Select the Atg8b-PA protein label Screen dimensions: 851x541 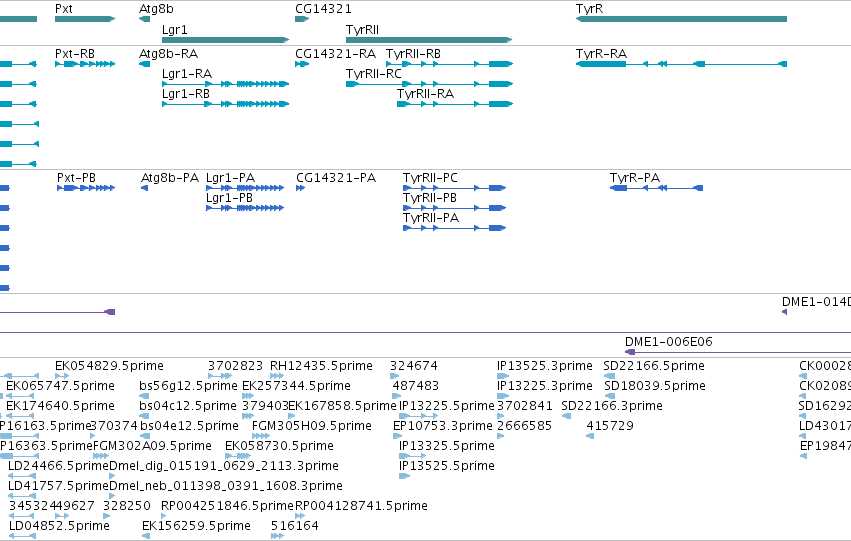pos(170,178)
